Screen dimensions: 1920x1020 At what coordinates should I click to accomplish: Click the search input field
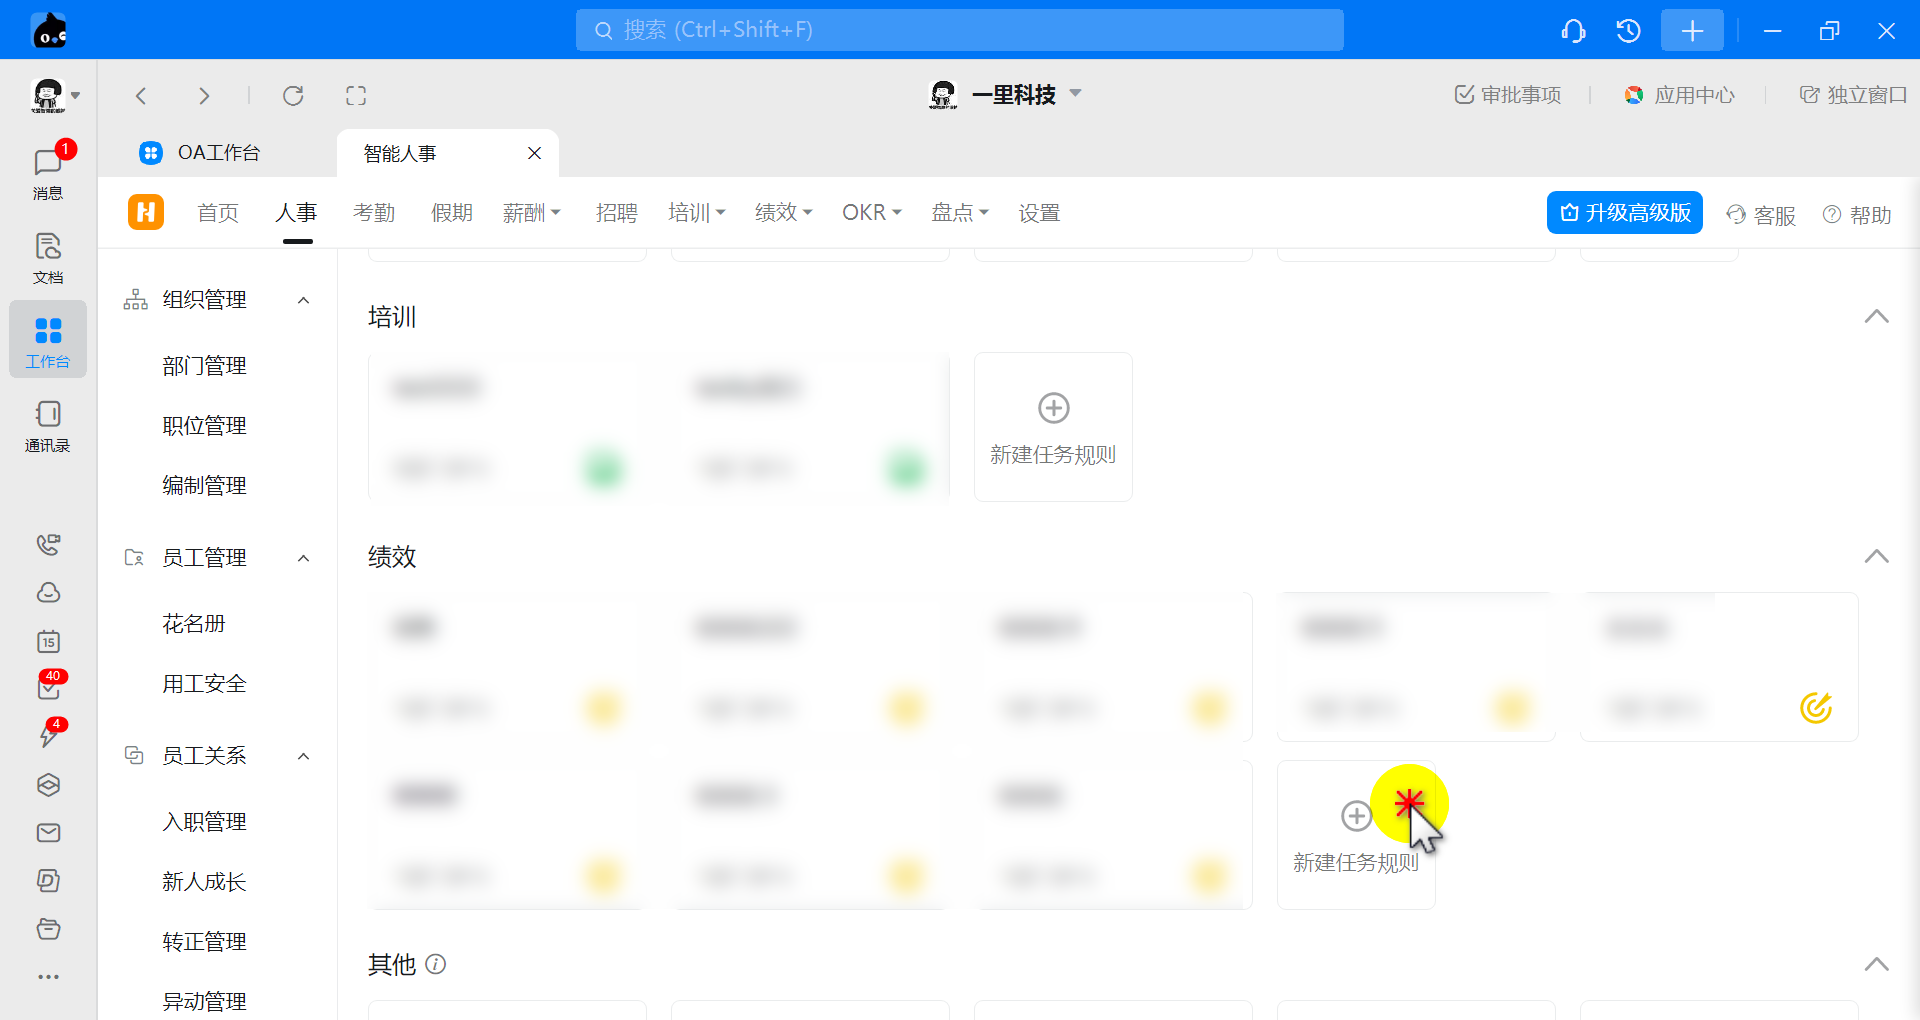(959, 30)
